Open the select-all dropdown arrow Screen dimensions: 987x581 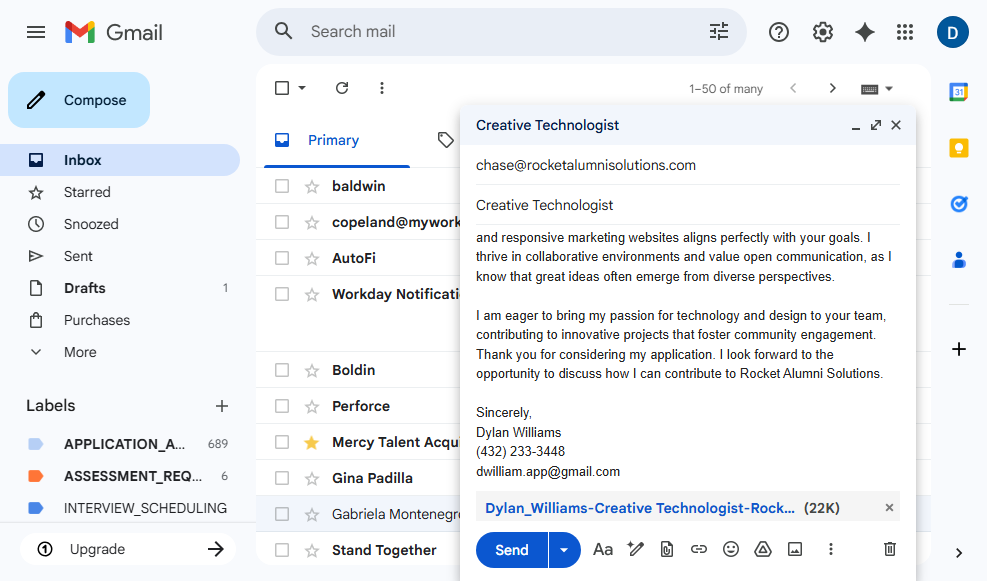point(302,88)
